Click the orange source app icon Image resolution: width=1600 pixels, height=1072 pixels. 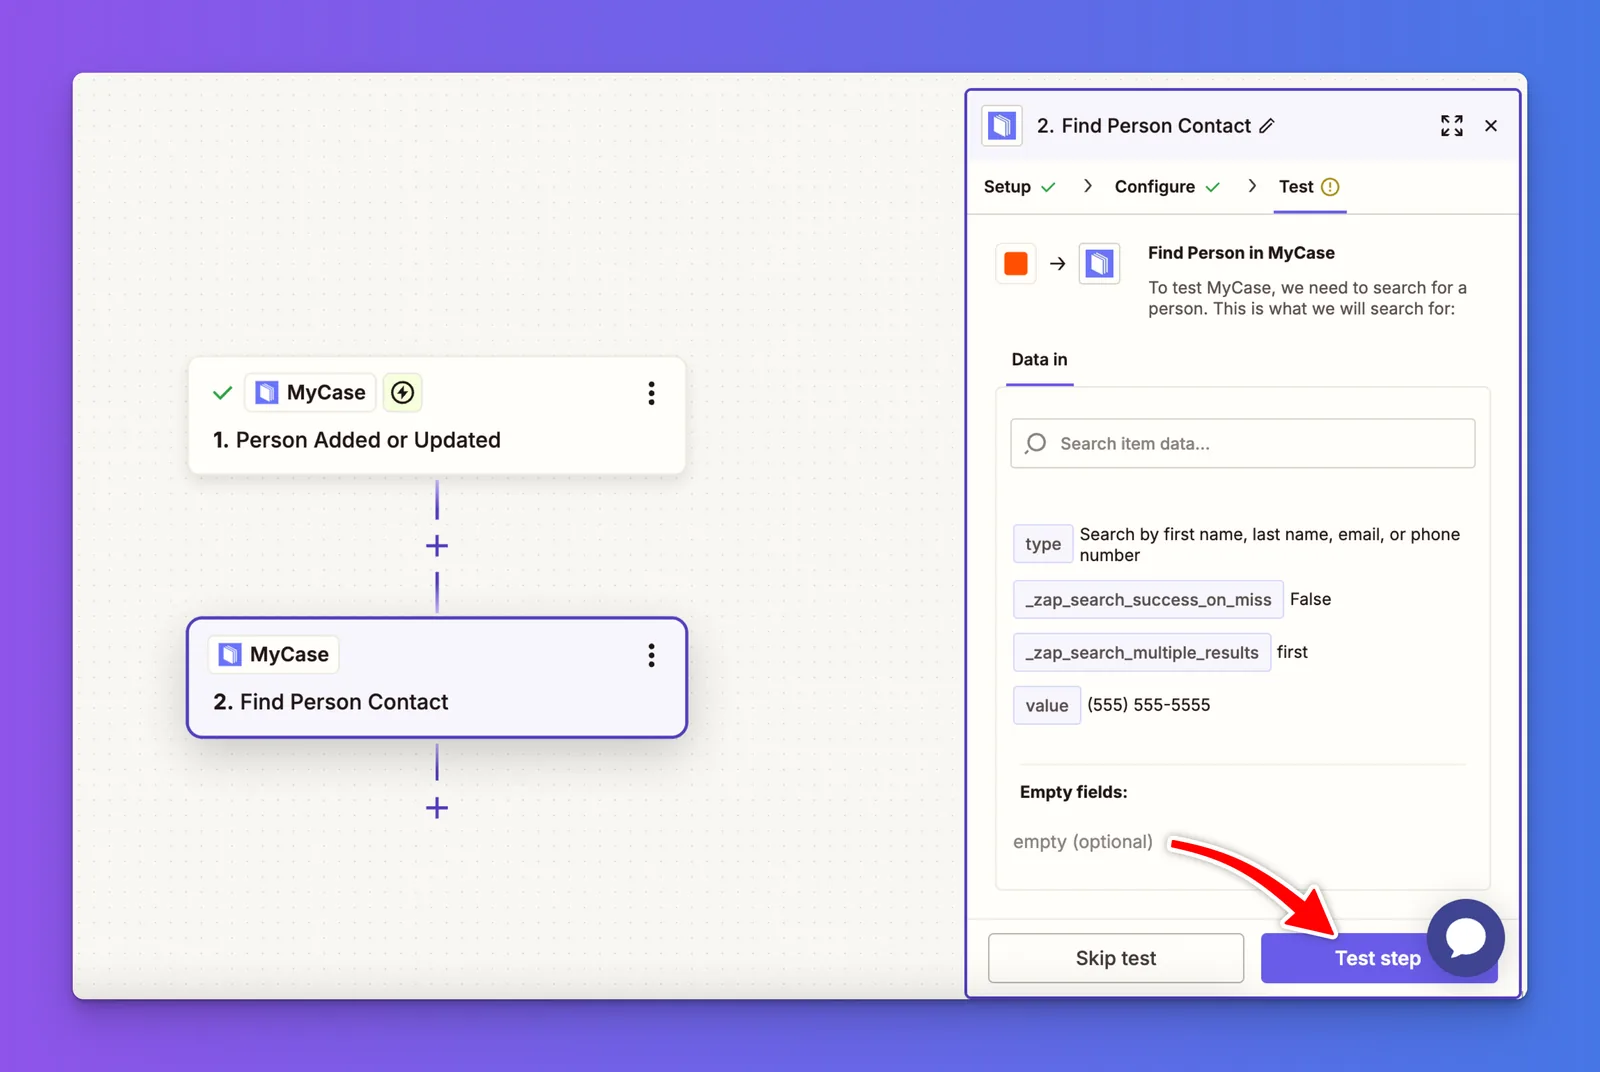pyautogui.click(x=1016, y=264)
